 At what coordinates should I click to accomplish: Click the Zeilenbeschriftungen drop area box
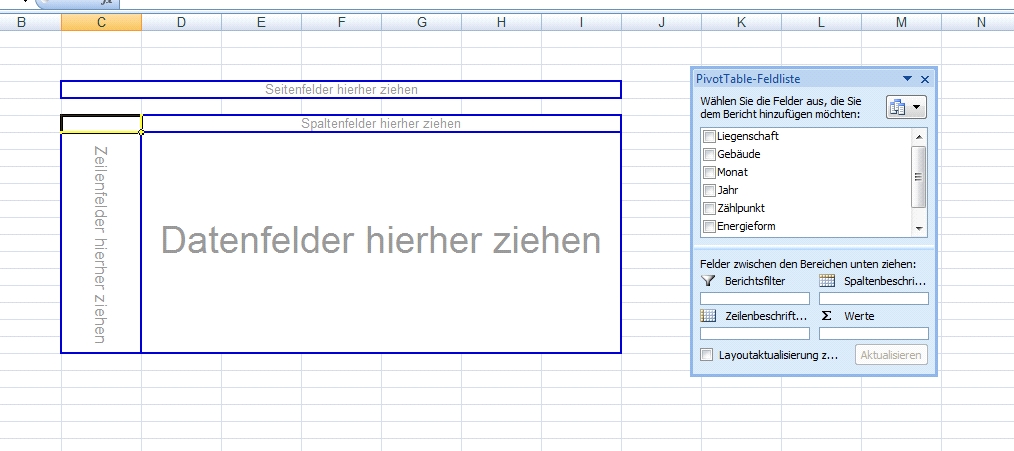tap(755, 333)
